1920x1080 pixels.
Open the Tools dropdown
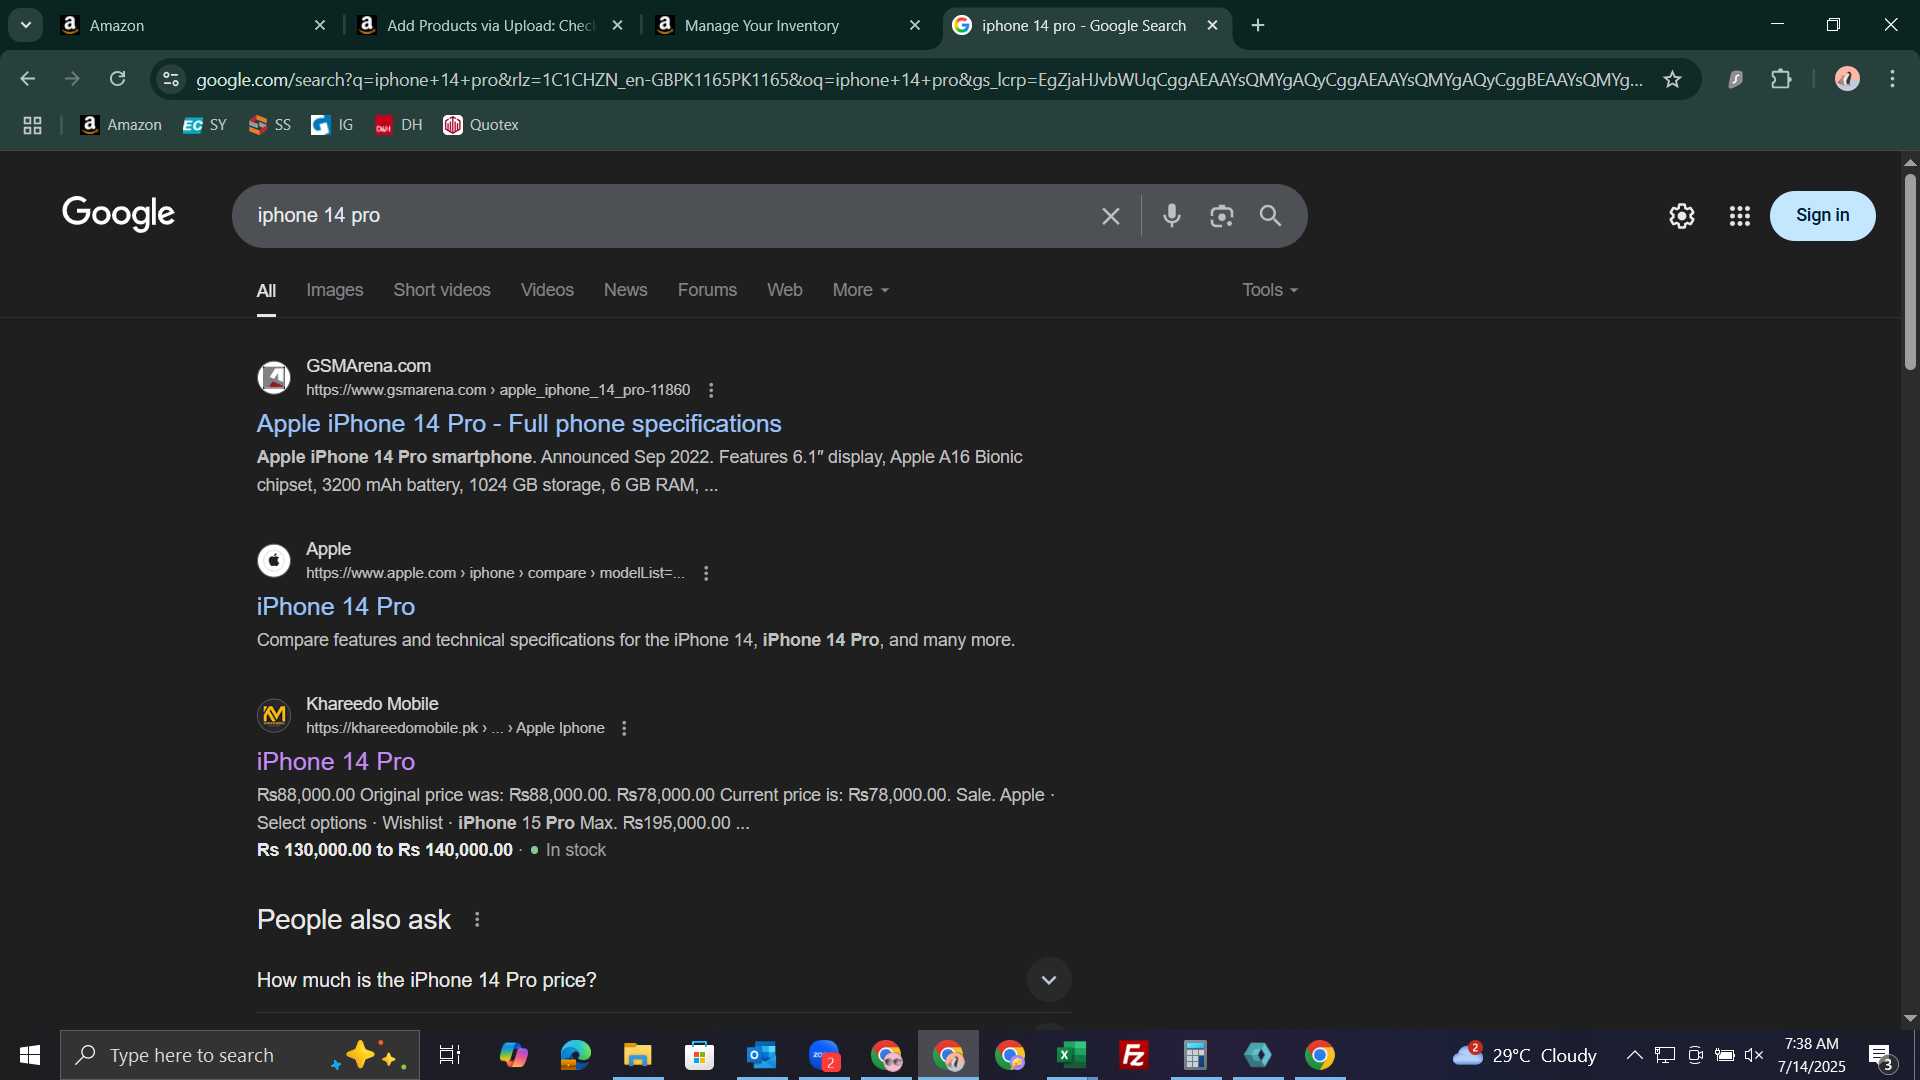pyautogui.click(x=1270, y=290)
